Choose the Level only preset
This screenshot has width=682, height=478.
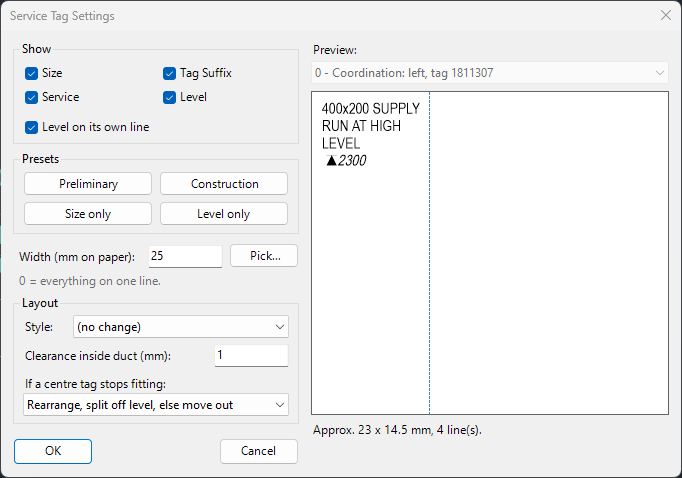pyautogui.click(x=224, y=214)
